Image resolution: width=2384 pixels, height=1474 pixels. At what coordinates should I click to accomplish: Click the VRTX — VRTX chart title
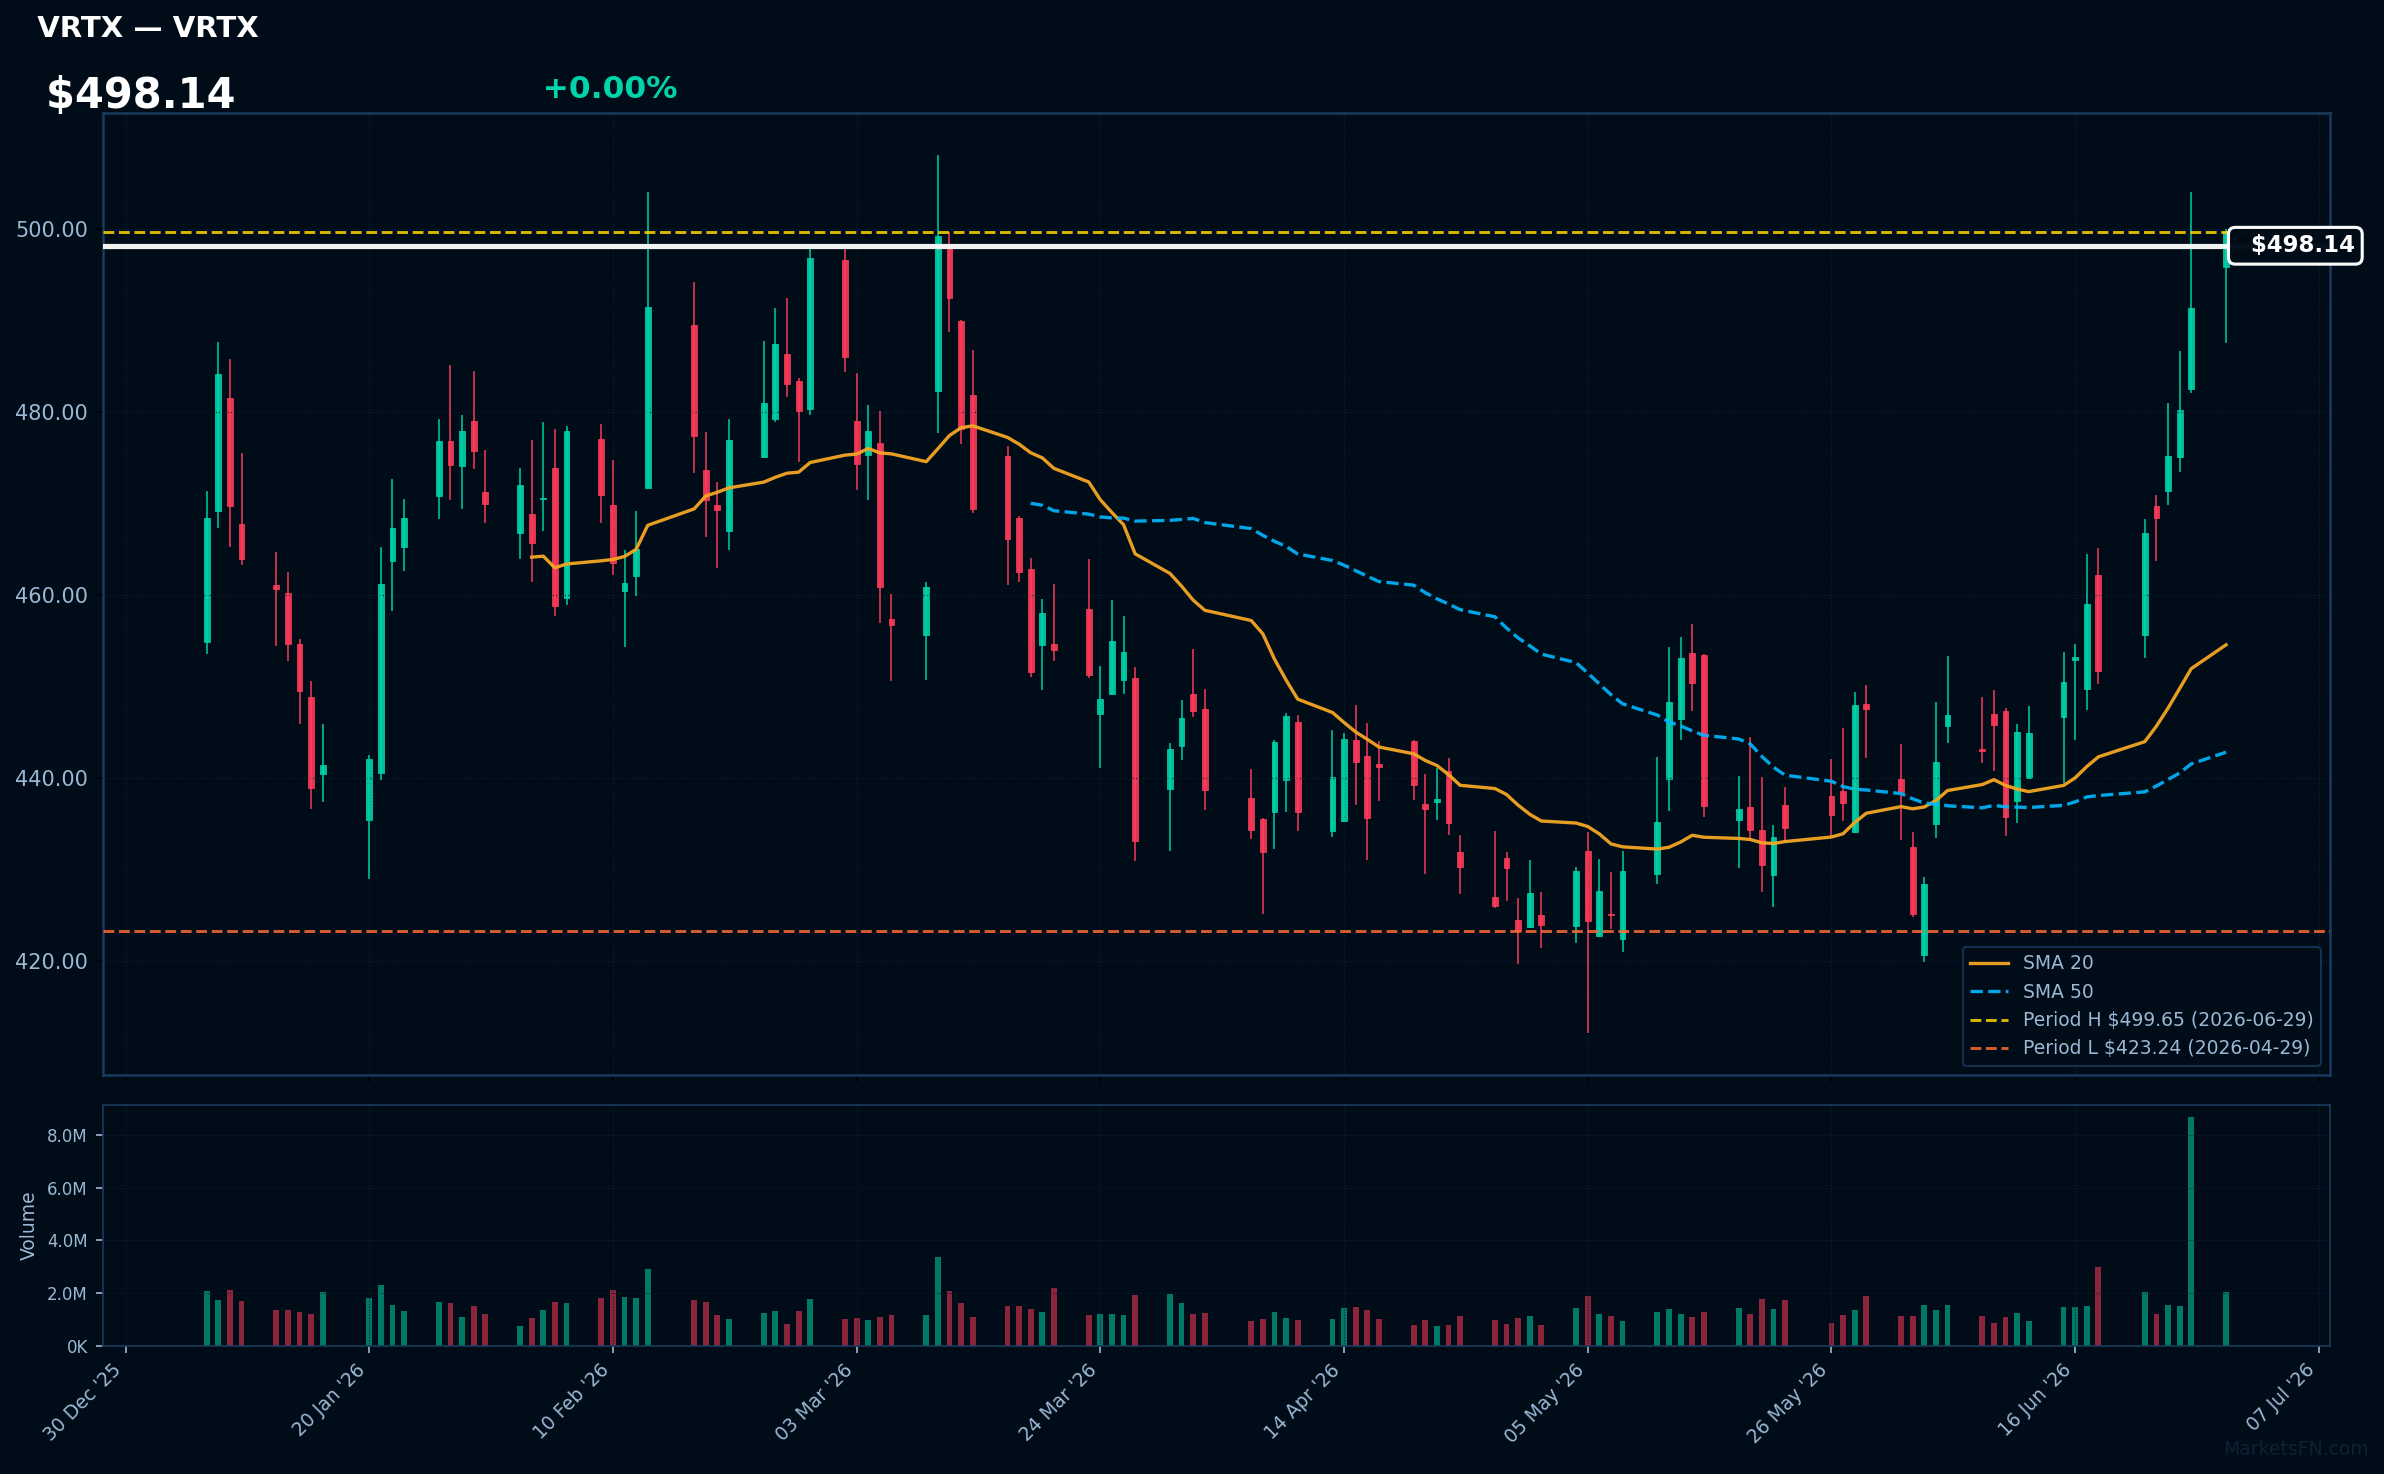(x=148, y=27)
